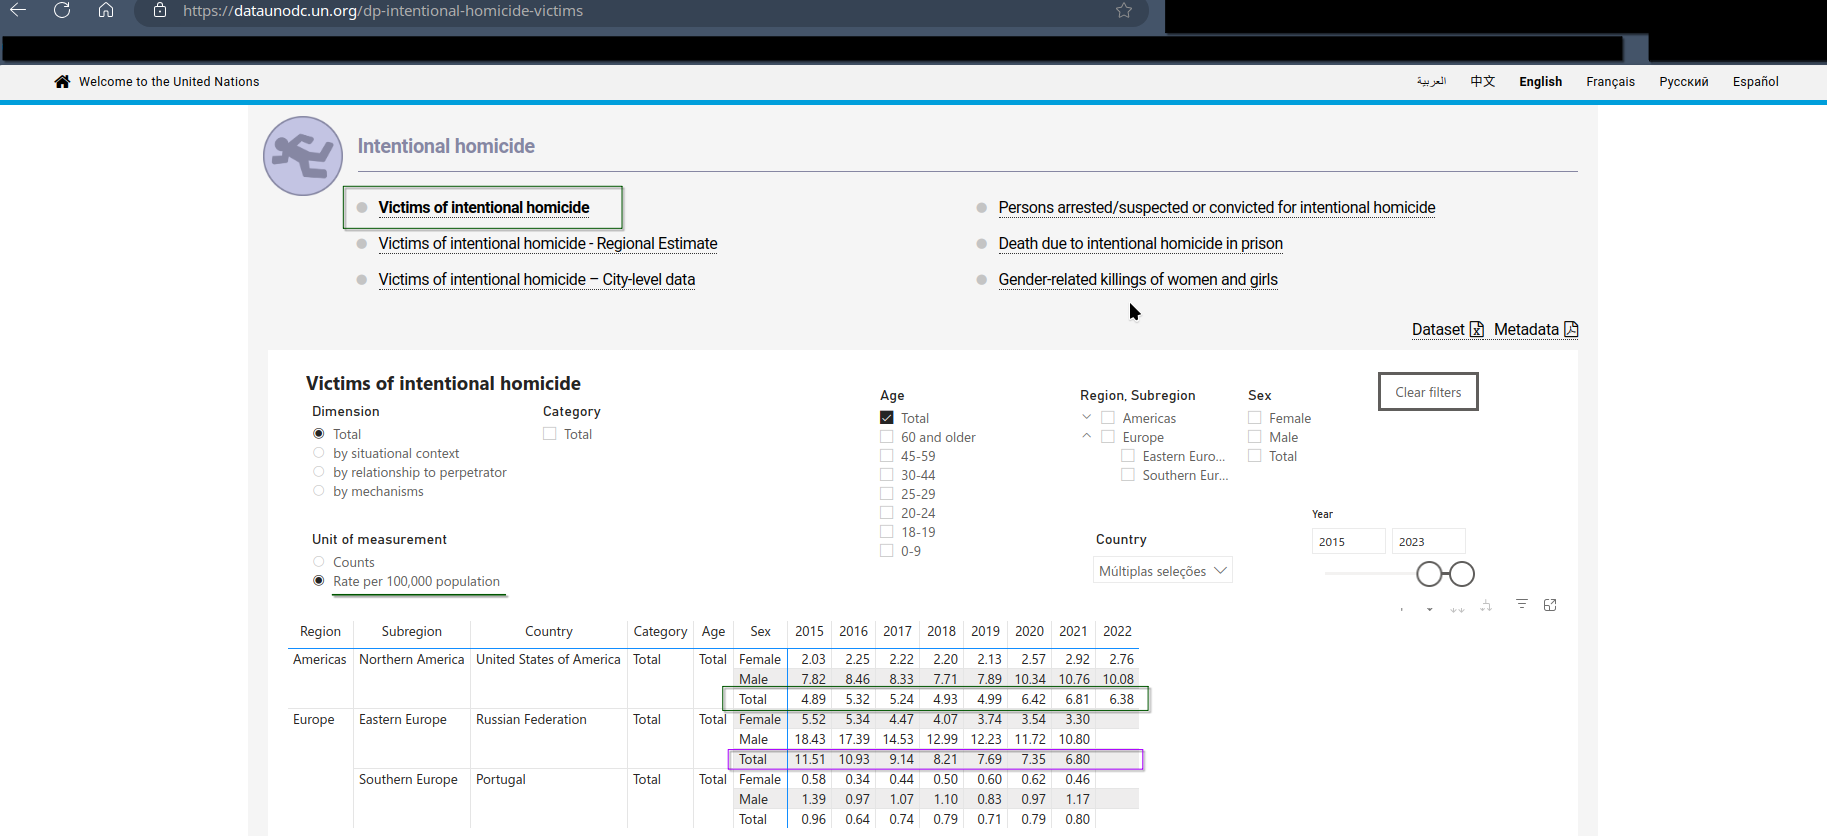Click the browser refresh icon
Viewport: 1827px width, 836px height.
[62, 11]
